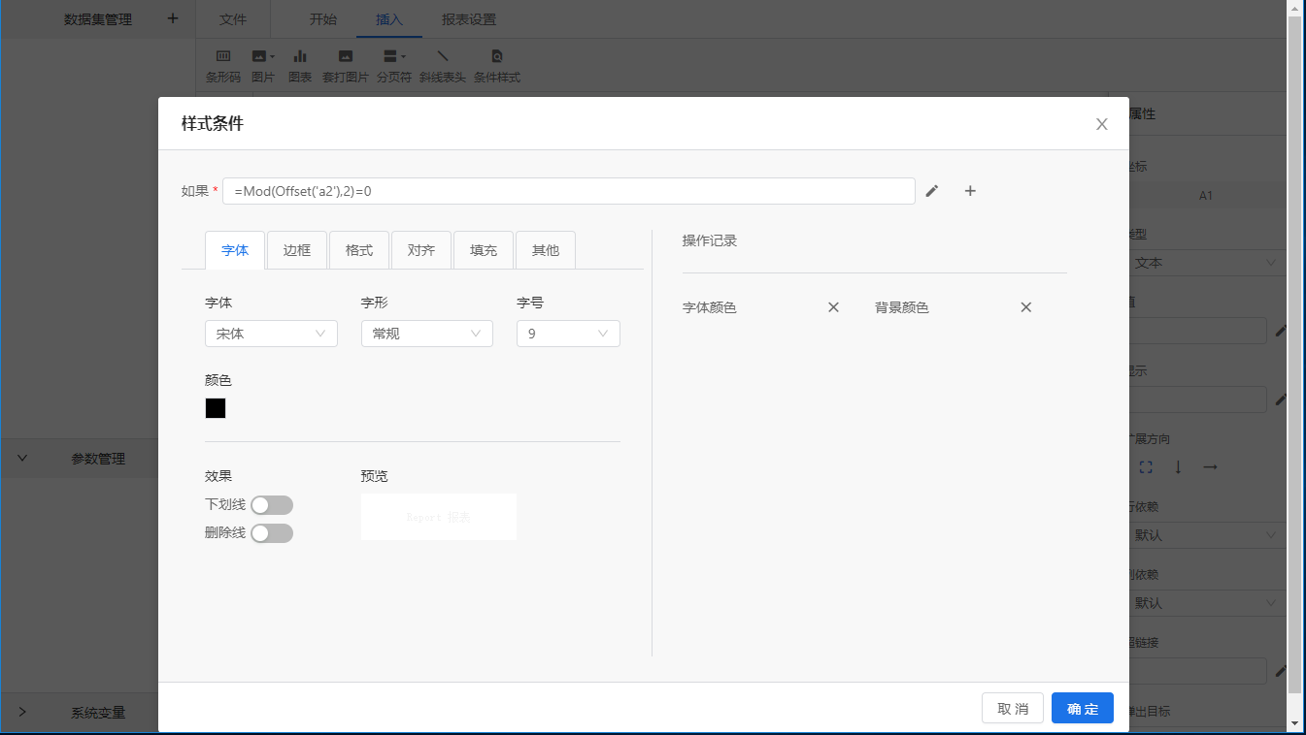This screenshot has height=735, width=1306.
Task: Open the 分页符 page break tool
Action: coord(394,65)
